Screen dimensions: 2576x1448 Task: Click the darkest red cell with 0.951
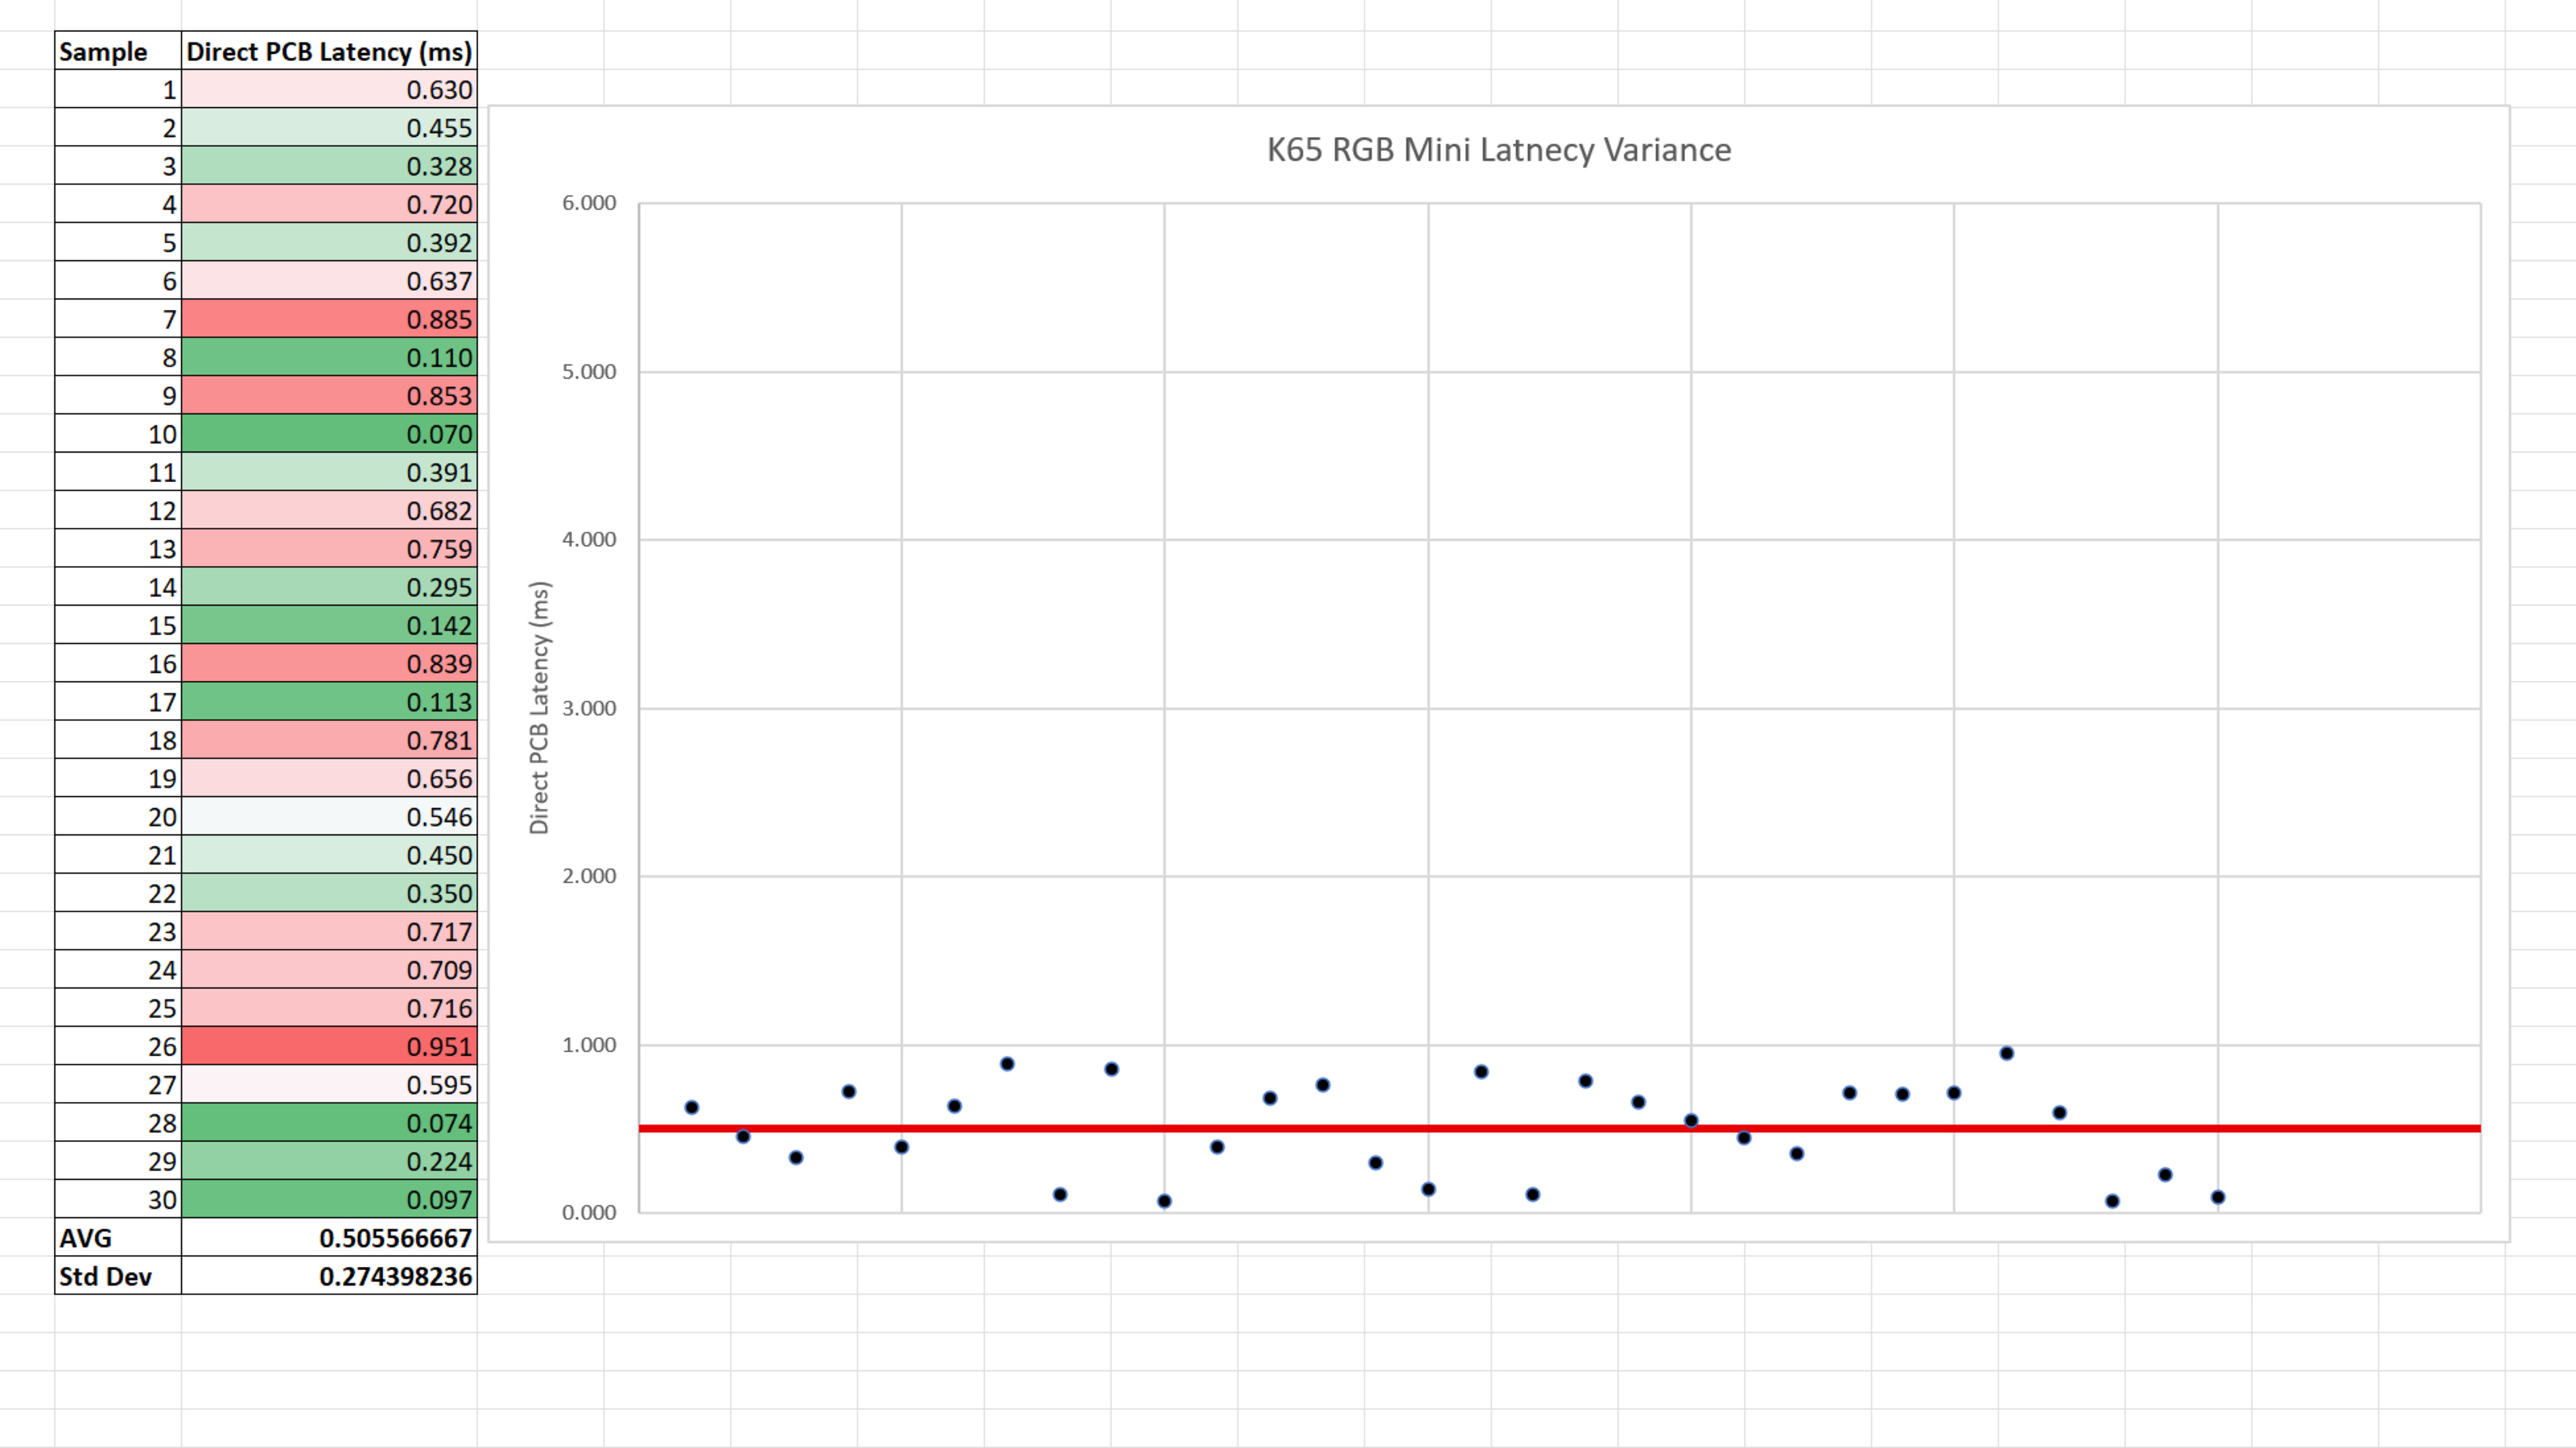point(329,1046)
